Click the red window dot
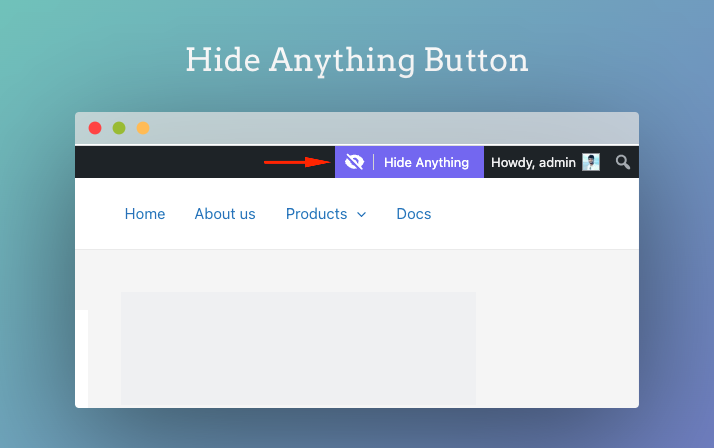 click(x=95, y=128)
